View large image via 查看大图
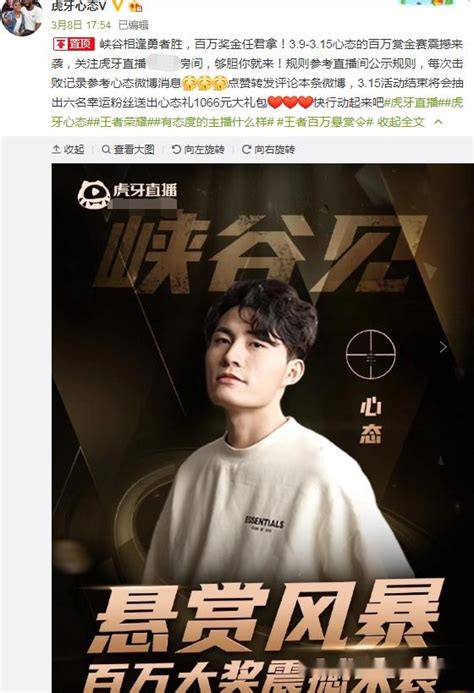 coord(128,149)
